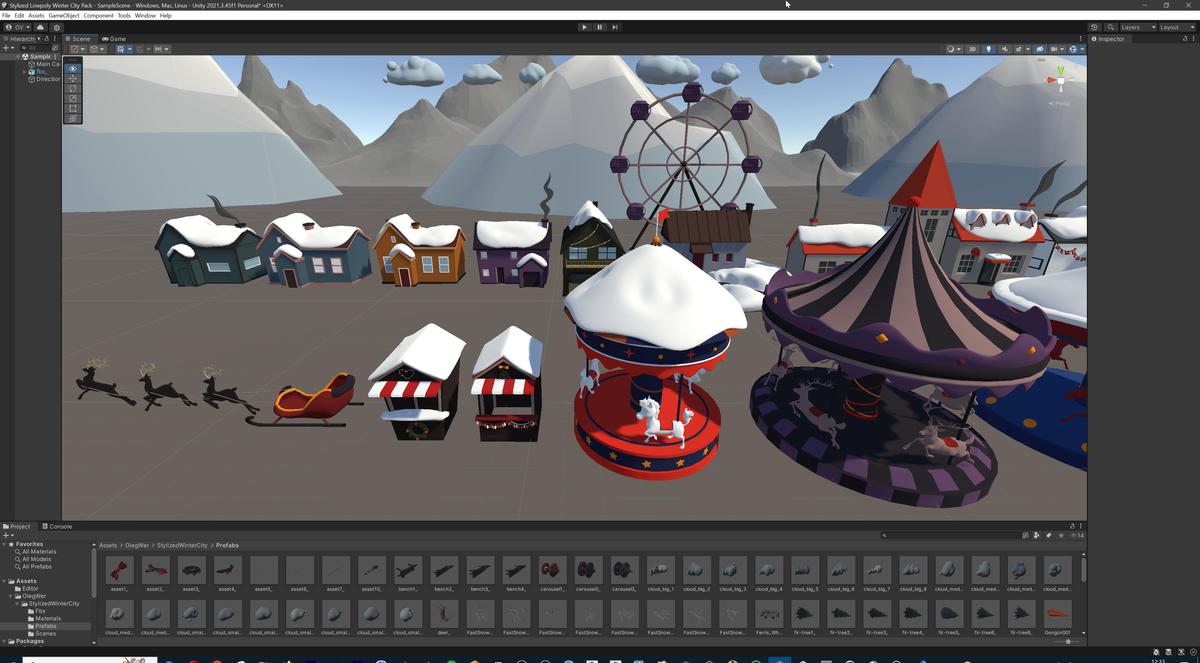Select the Inspector tab
The image size is (1200, 663).
[x=1111, y=38]
